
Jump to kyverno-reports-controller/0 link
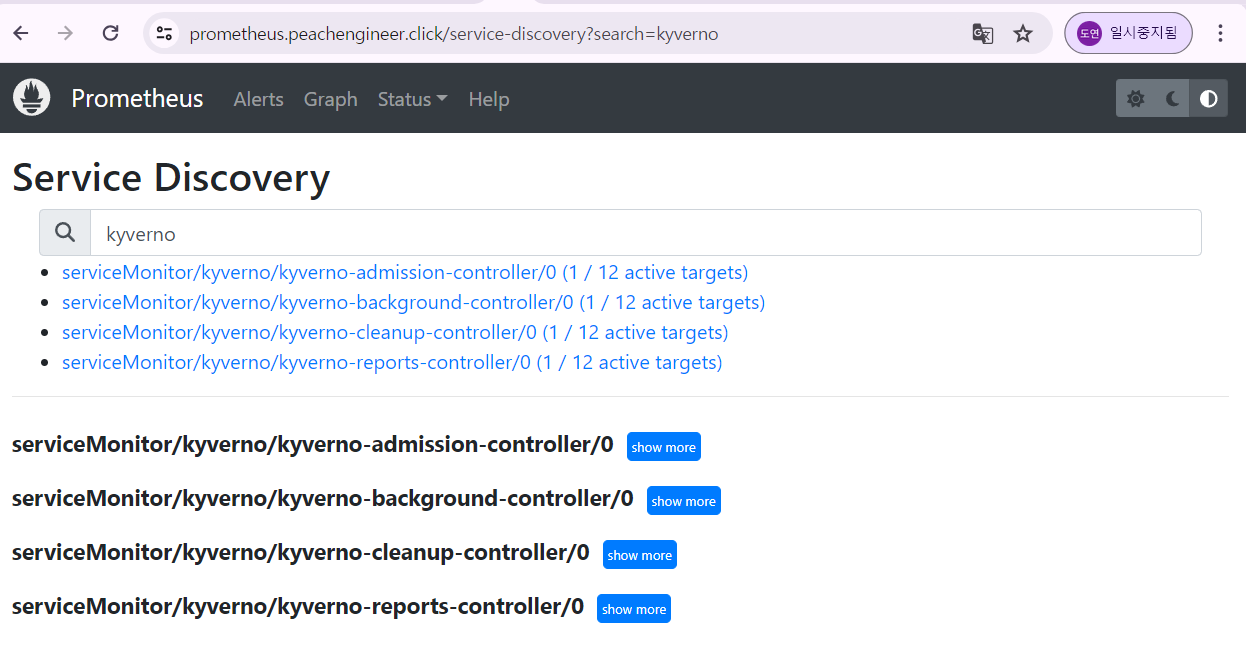click(392, 362)
